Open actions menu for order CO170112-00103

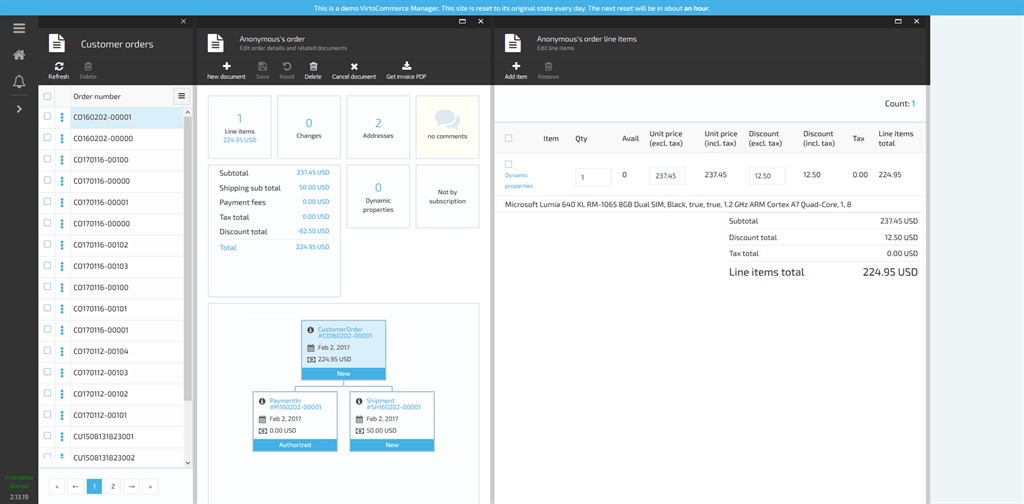click(62, 373)
